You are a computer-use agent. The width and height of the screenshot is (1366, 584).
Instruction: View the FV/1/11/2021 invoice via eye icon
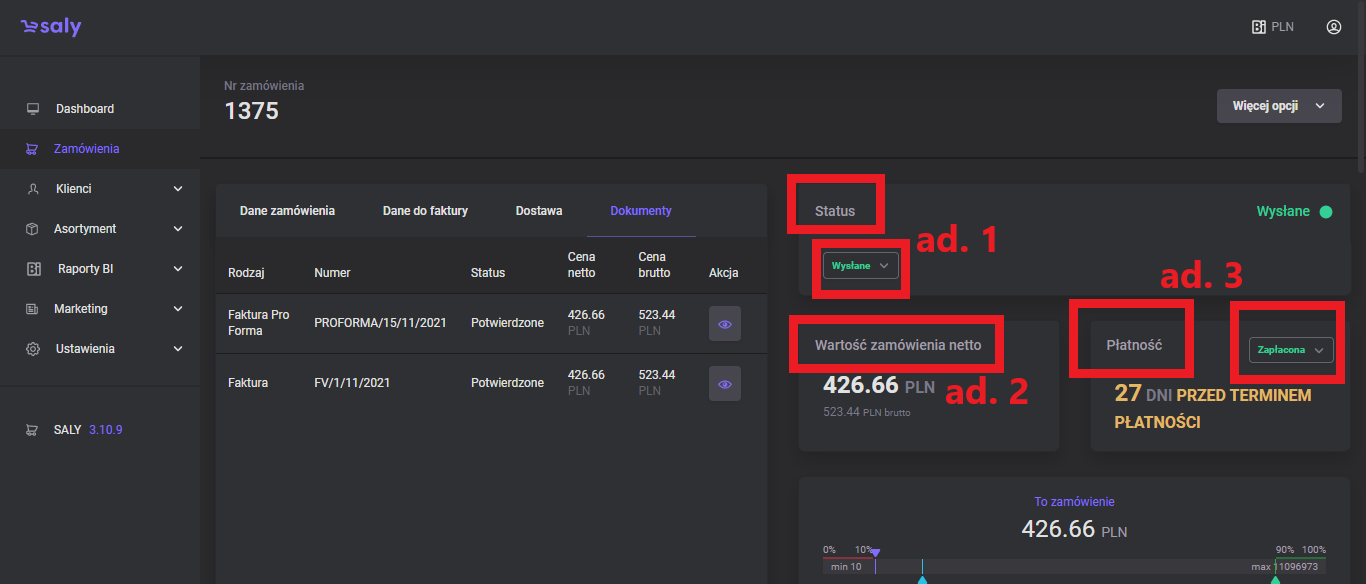pos(725,384)
